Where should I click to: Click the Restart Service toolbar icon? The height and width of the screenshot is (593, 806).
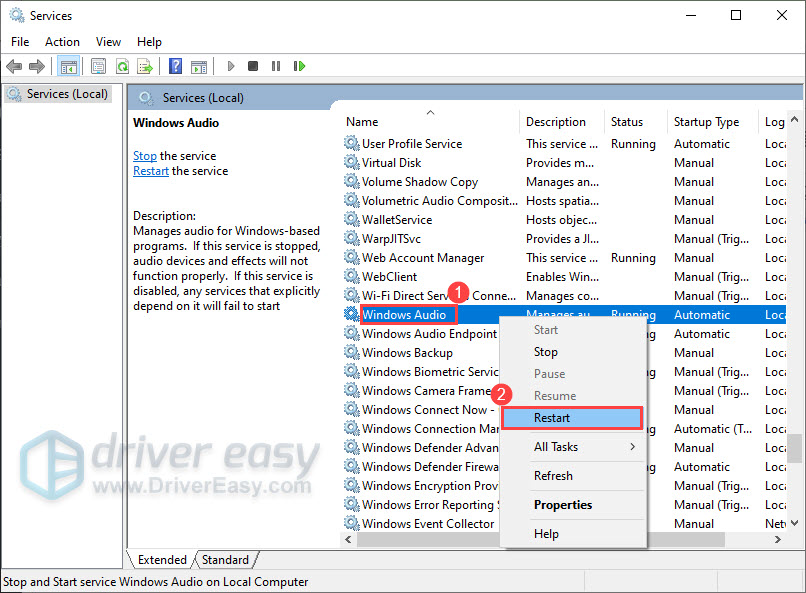coord(299,66)
